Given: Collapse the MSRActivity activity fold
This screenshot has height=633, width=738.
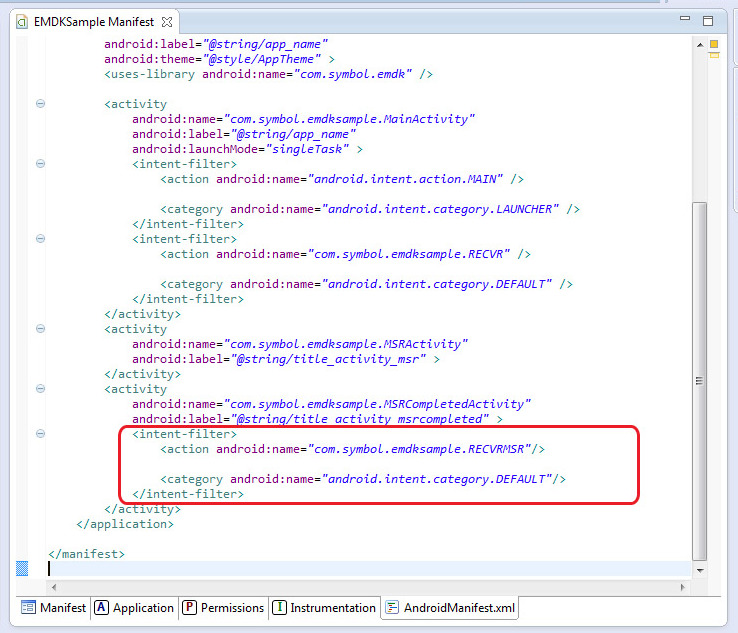Looking at the screenshot, I should pyautogui.click(x=40, y=329).
